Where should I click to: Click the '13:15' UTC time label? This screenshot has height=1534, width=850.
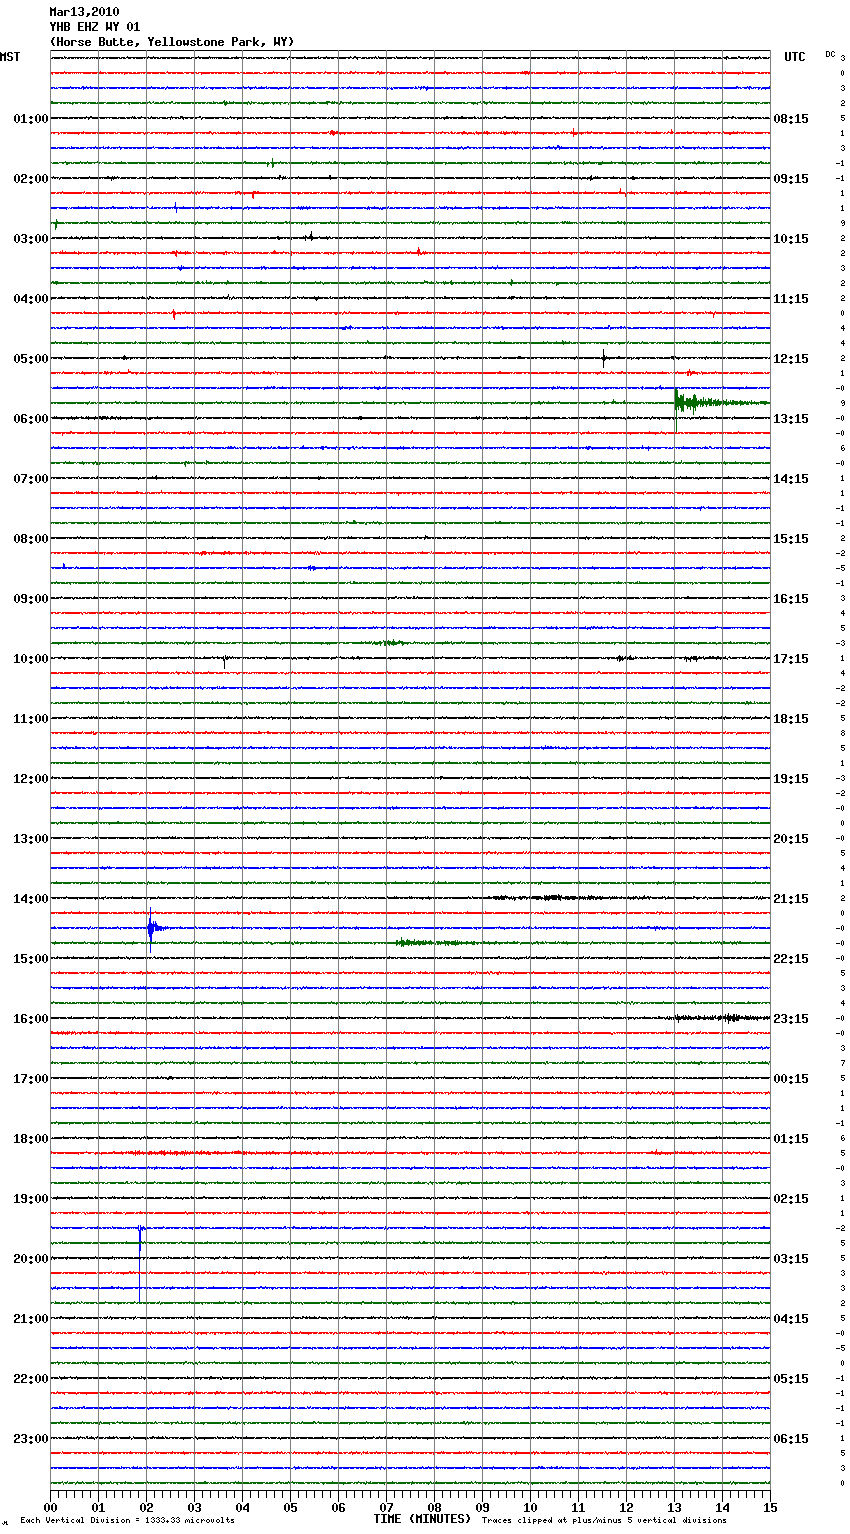[791, 419]
